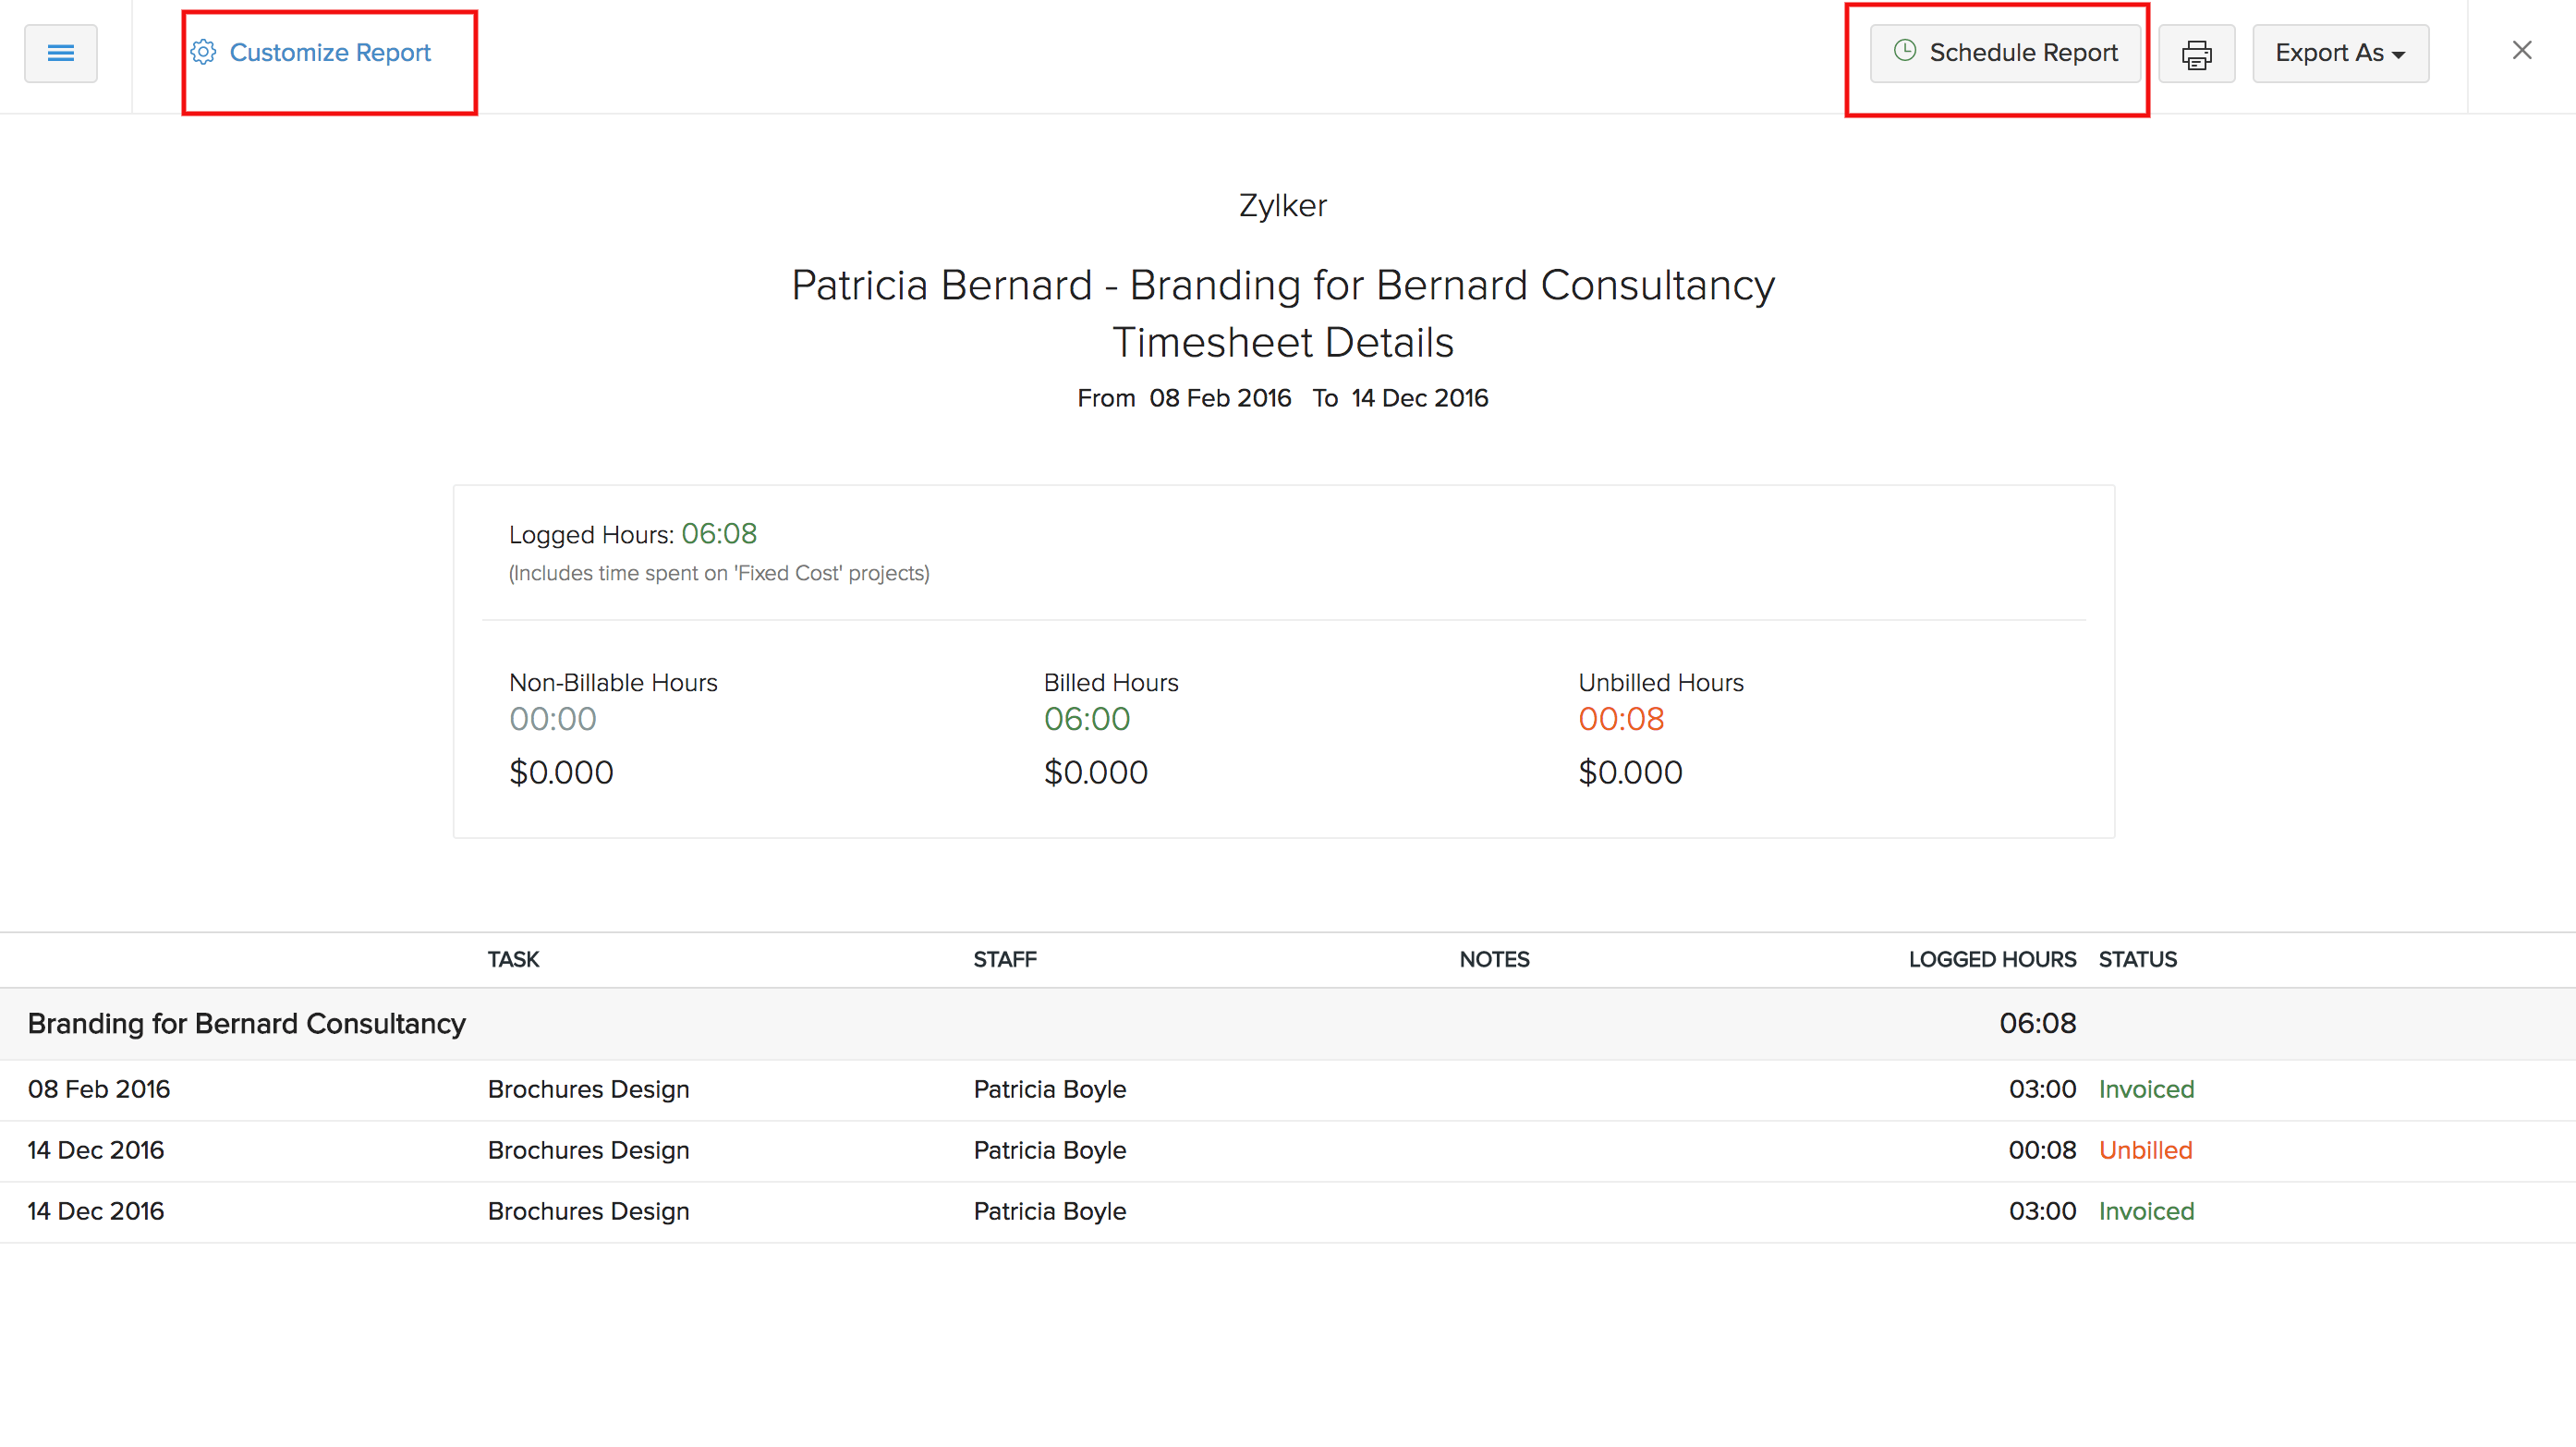Click the Unbilled Hours 00:08 value
This screenshot has height=1447, width=2576.
pyautogui.click(x=1620, y=718)
